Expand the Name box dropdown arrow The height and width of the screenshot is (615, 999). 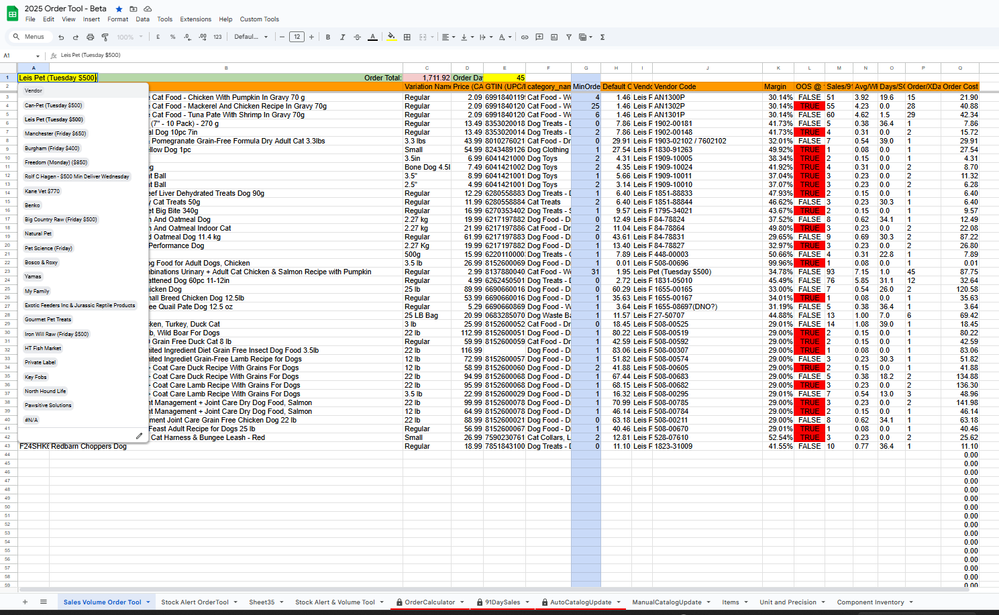(38, 56)
